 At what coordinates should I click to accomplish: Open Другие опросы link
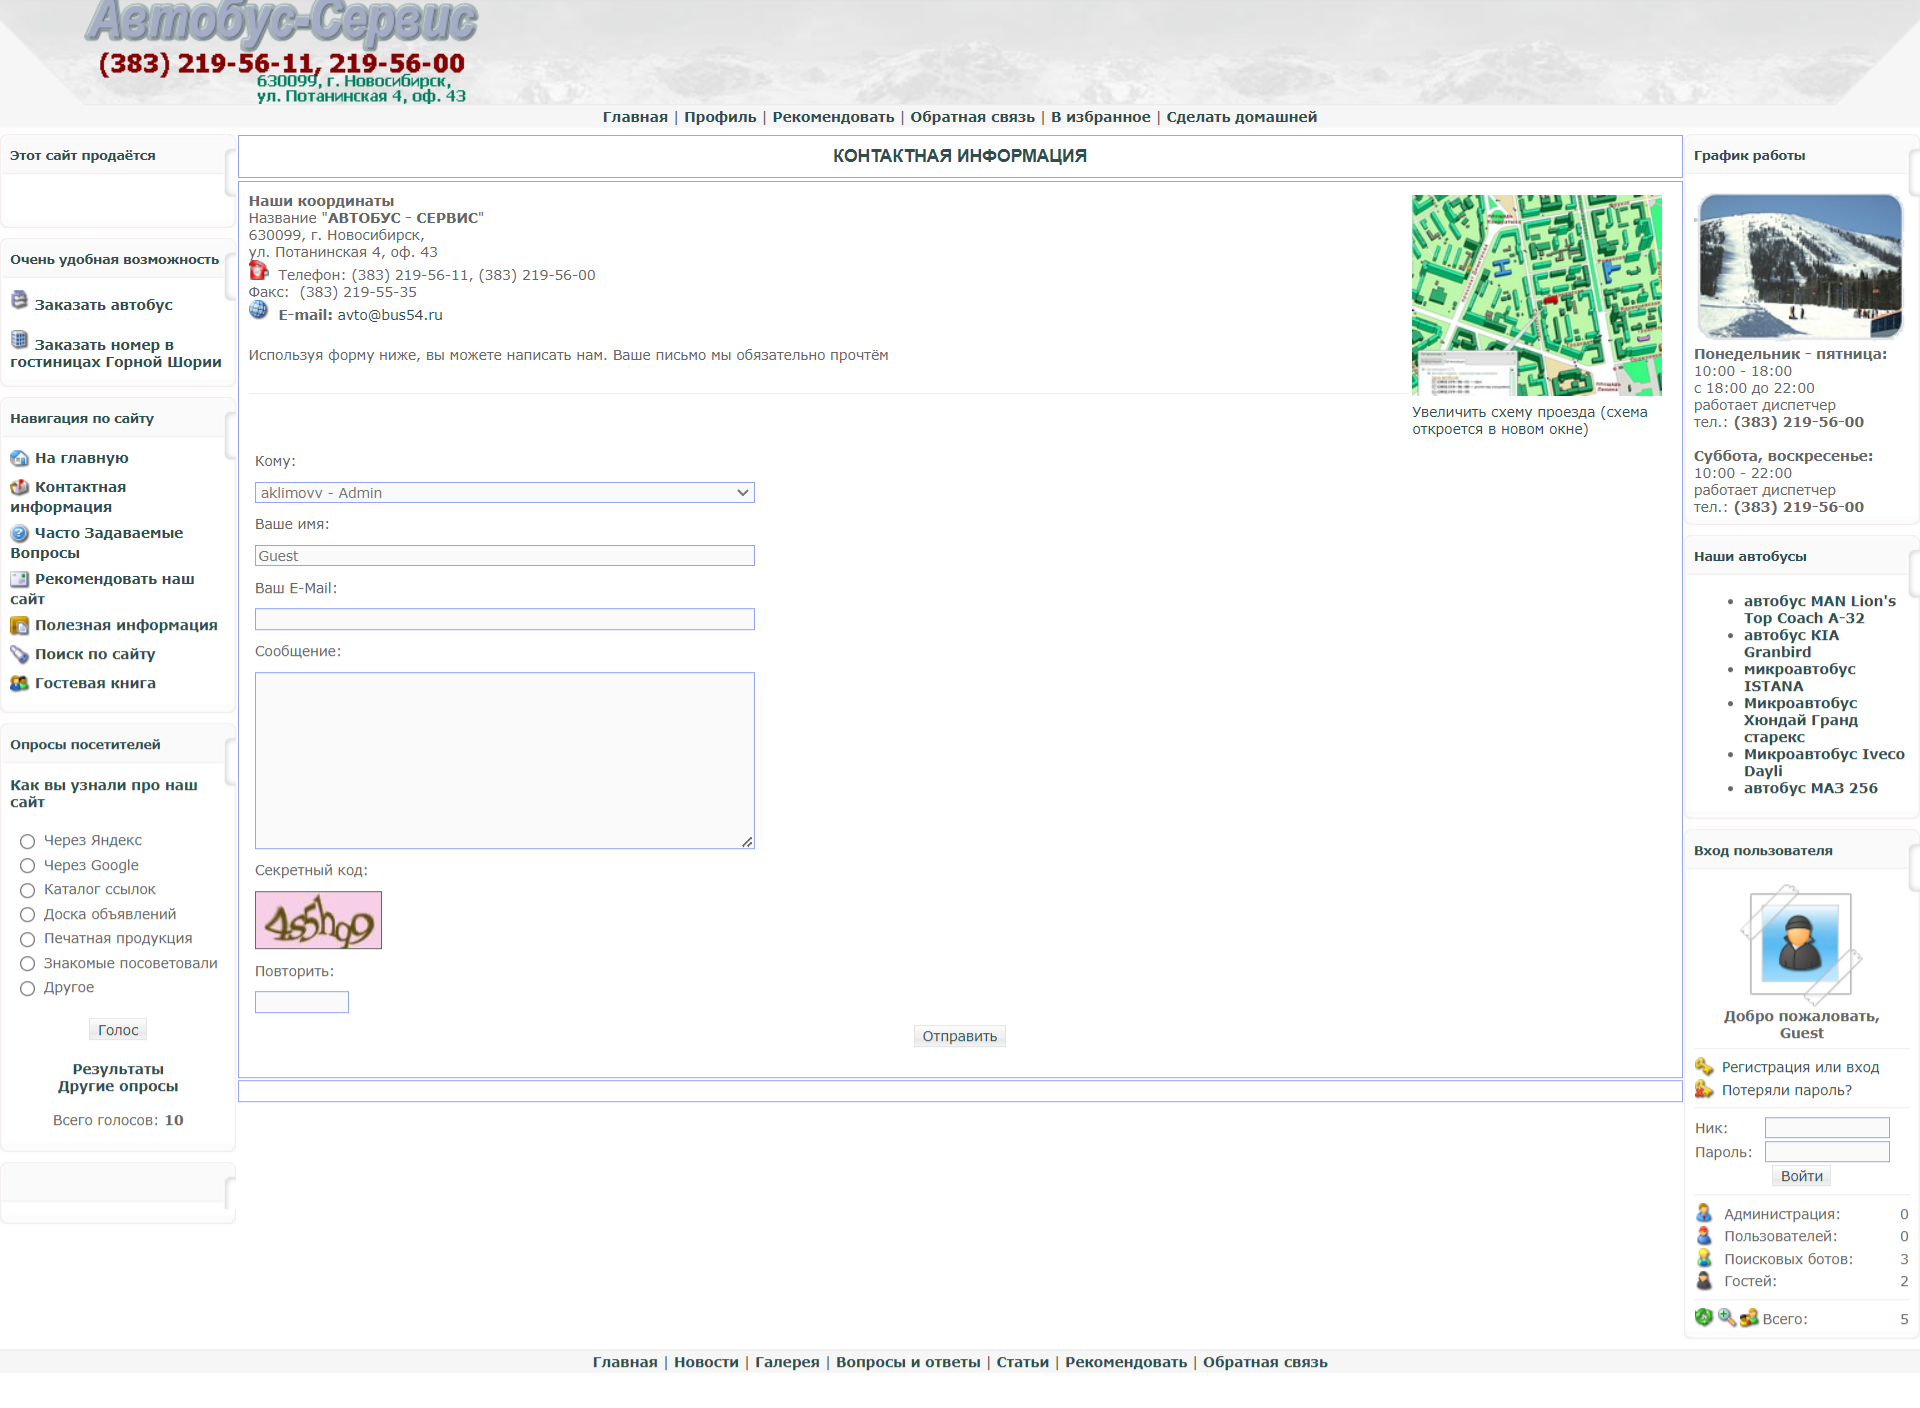[x=118, y=1086]
